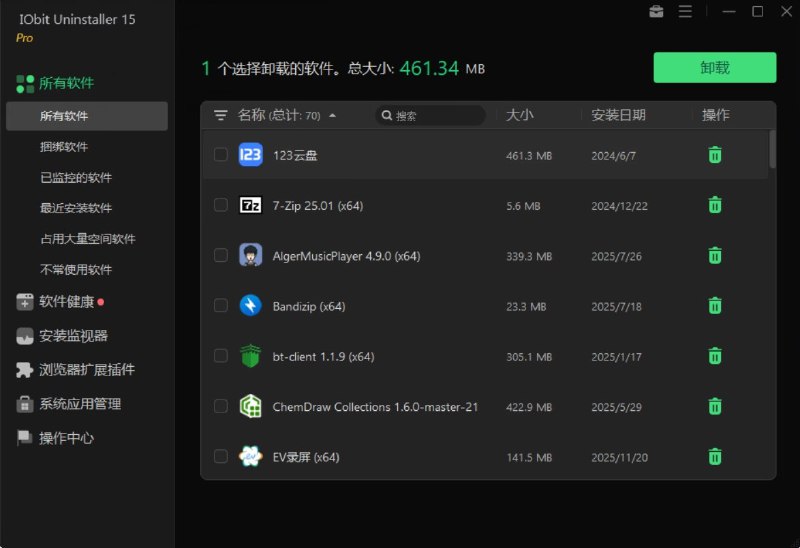Expand the 软件健康 sidebar section
Image resolution: width=800 pixels, height=548 pixels.
point(66,302)
